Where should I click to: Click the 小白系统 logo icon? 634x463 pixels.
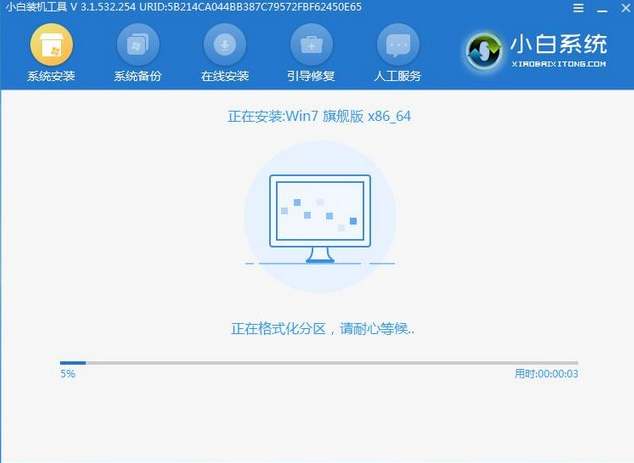[484, 51]
